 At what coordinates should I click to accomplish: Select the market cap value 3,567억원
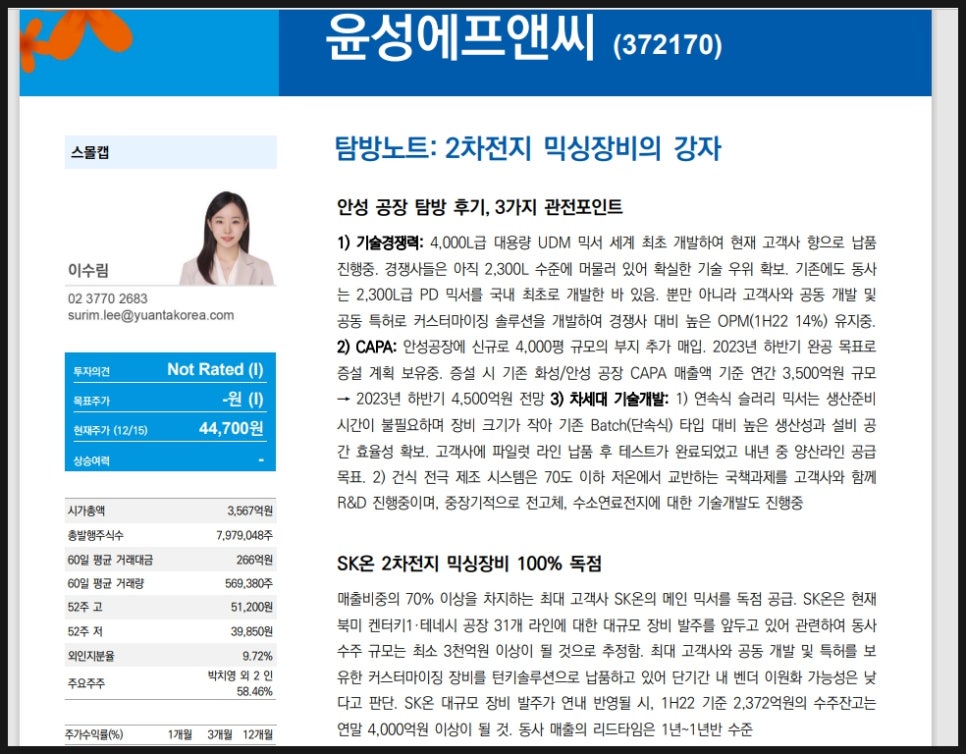pos(250,511)
